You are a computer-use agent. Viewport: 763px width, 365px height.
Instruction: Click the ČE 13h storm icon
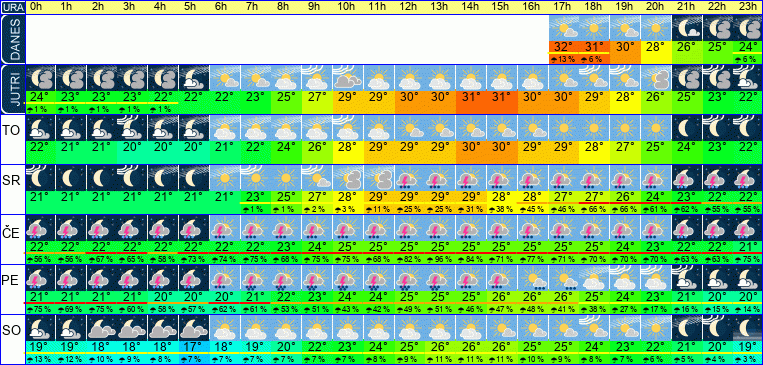click(x=440, y=227)
